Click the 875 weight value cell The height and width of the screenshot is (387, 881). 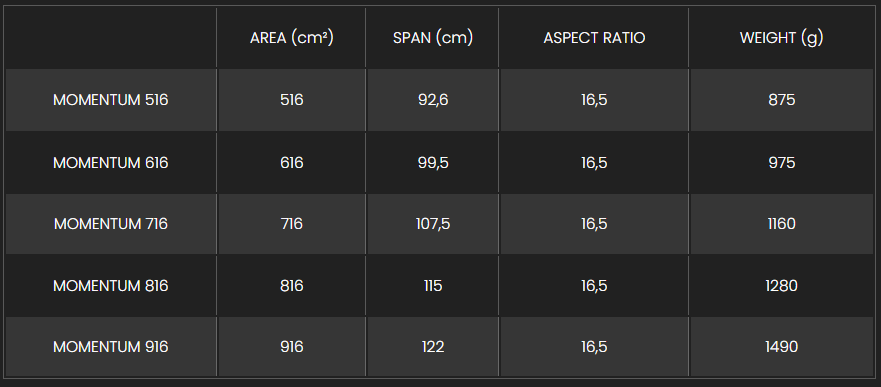tap(782, 100)
